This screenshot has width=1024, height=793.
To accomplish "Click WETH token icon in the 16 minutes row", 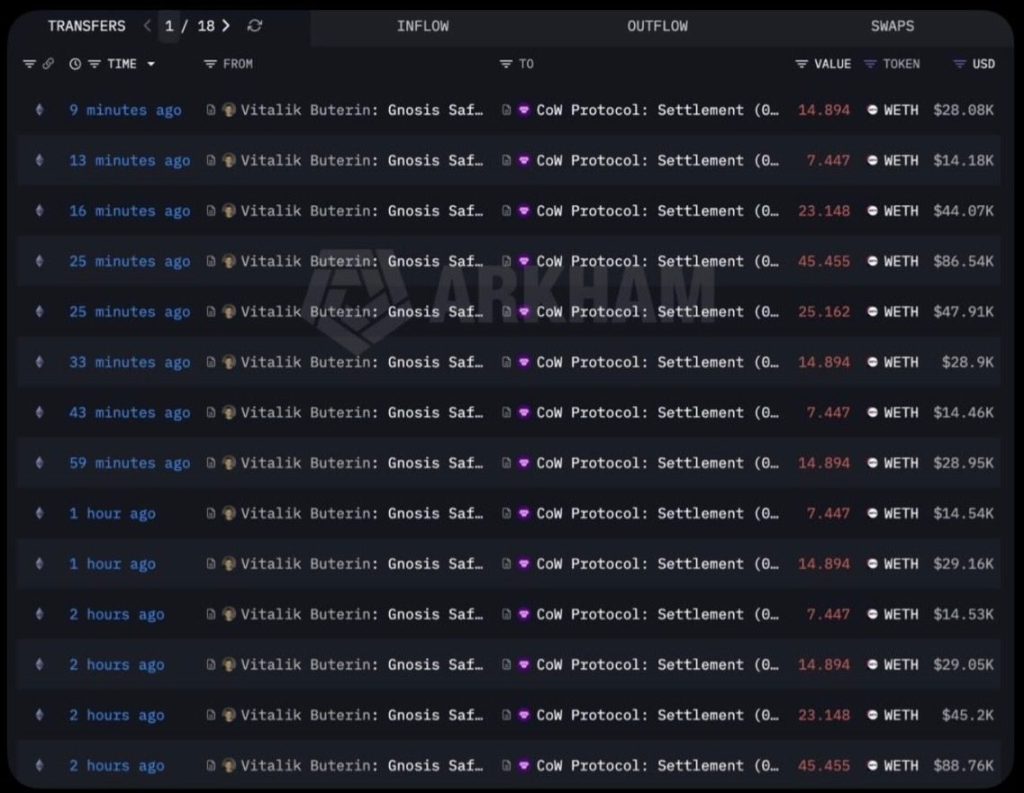I will pyautogui.click(x=872, y=211).
